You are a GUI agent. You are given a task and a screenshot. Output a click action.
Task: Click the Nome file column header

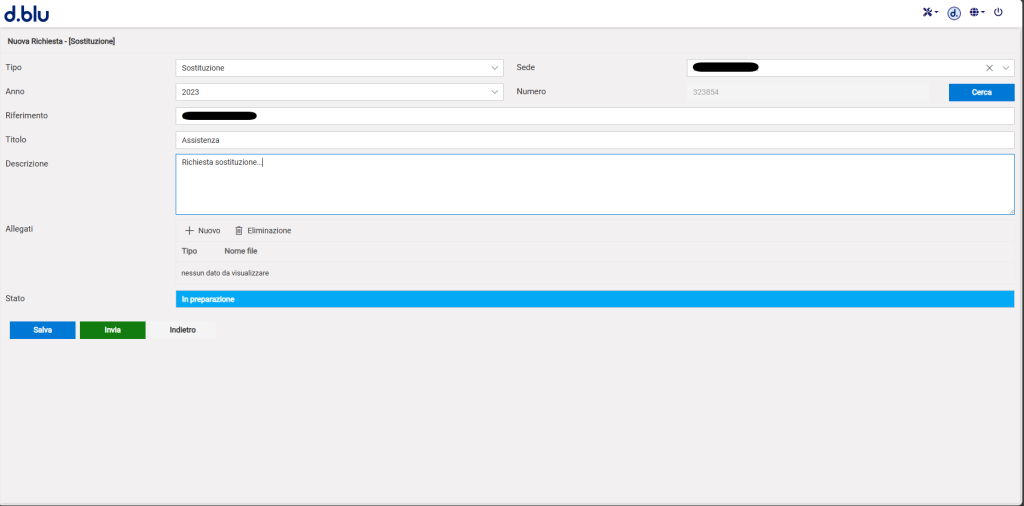click(240, 251)
